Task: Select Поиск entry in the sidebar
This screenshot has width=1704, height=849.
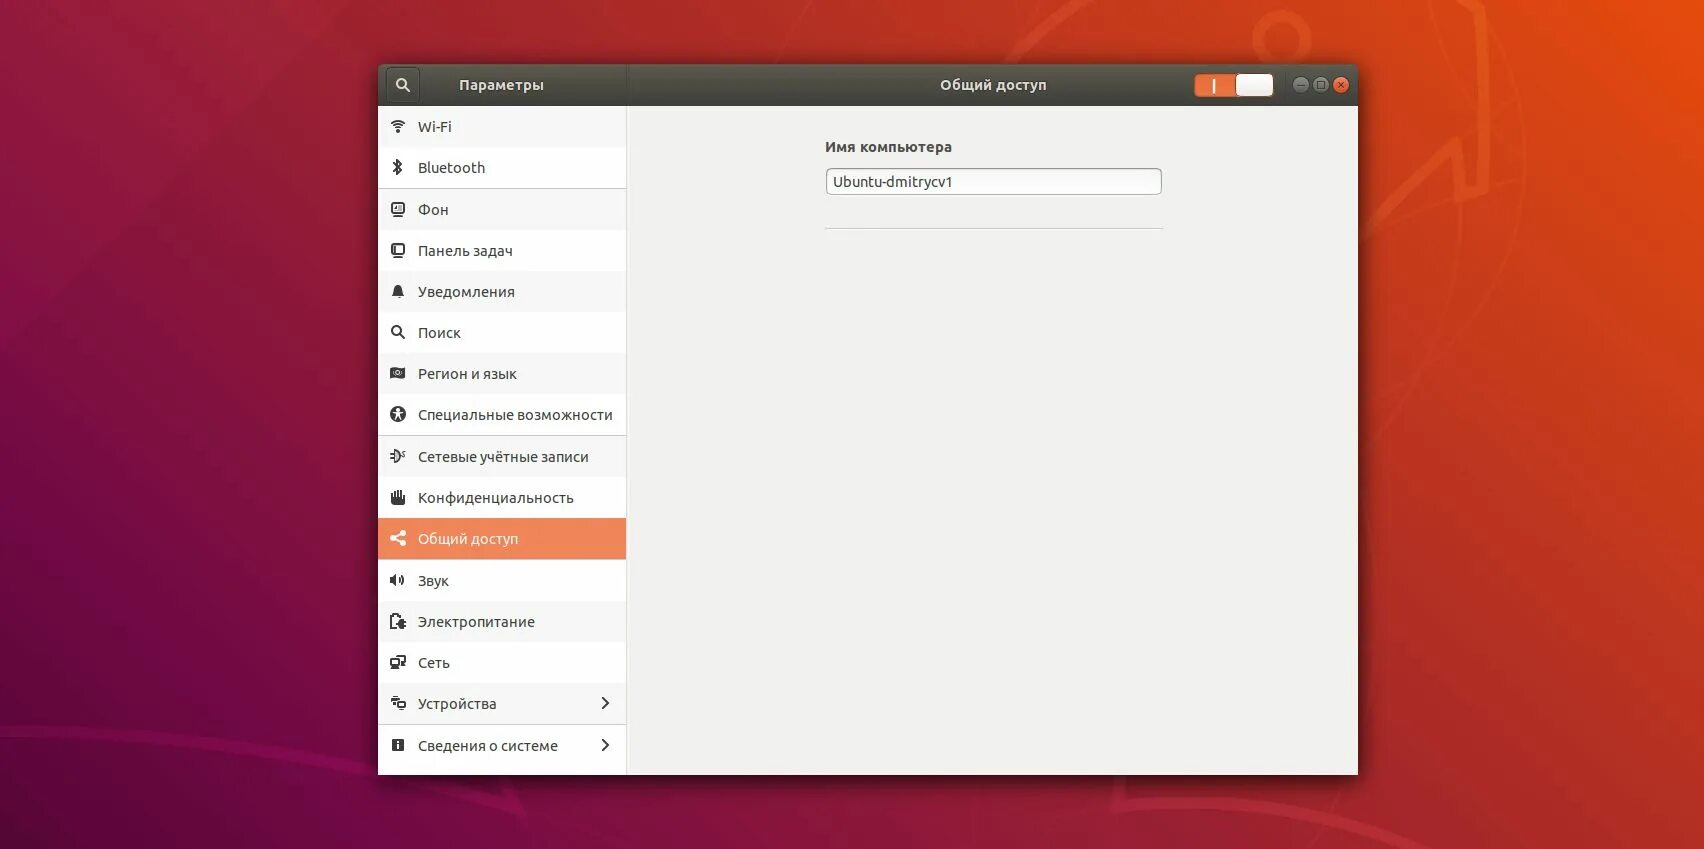Action: click(x=502, y=333)
